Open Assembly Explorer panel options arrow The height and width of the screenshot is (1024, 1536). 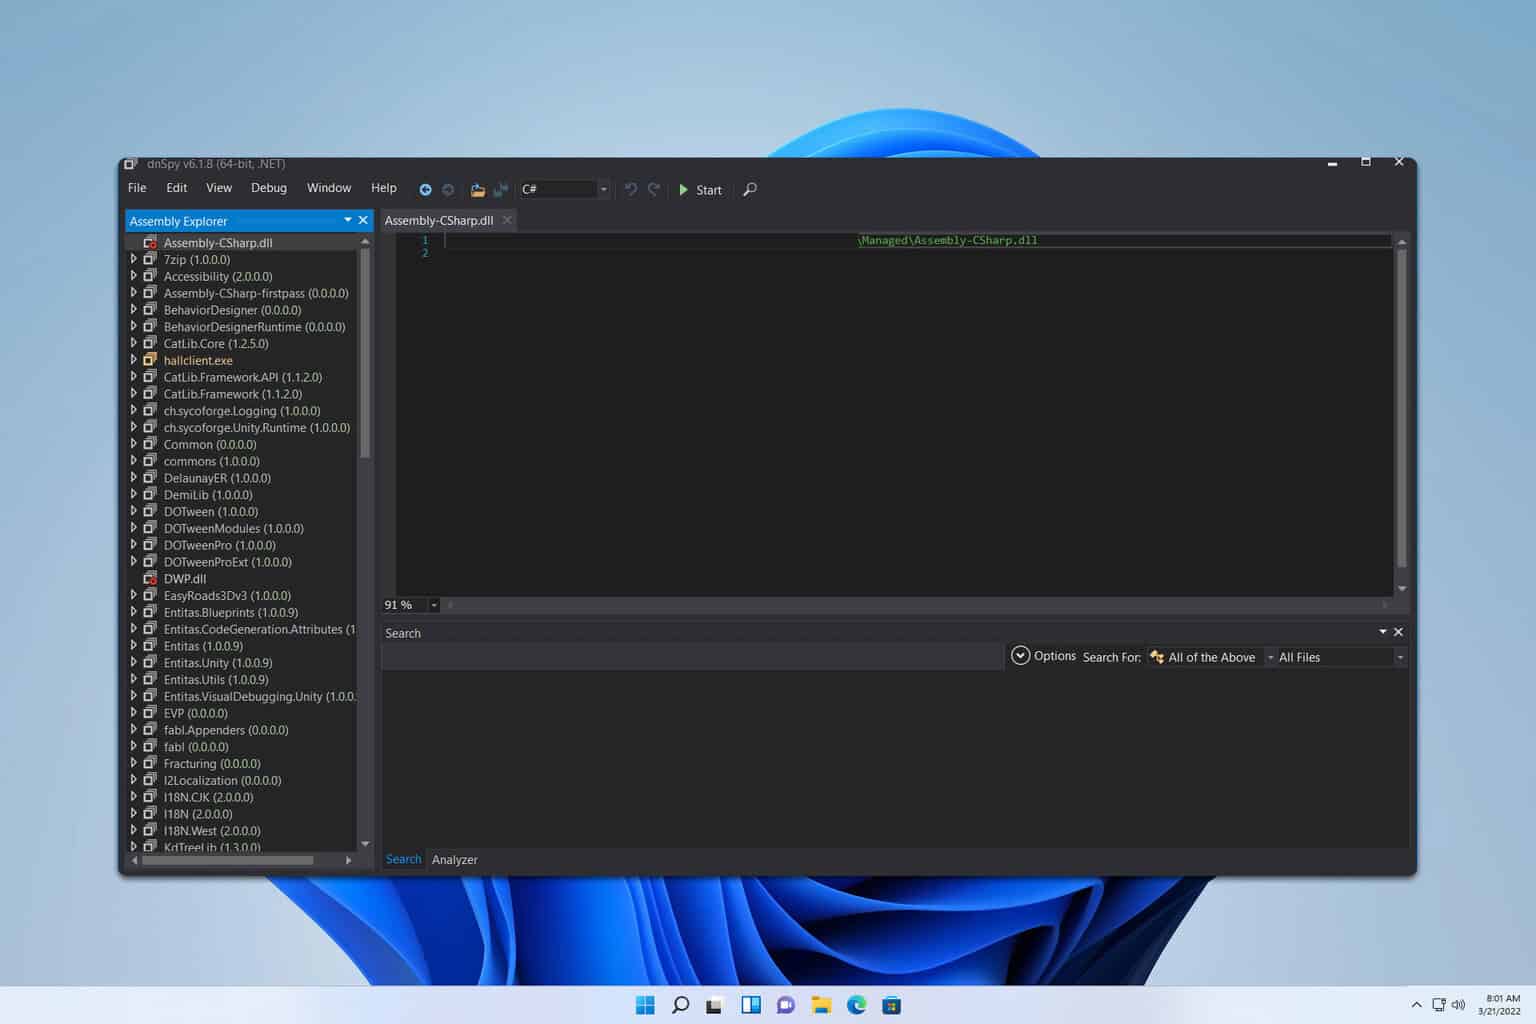coord(348,220)
